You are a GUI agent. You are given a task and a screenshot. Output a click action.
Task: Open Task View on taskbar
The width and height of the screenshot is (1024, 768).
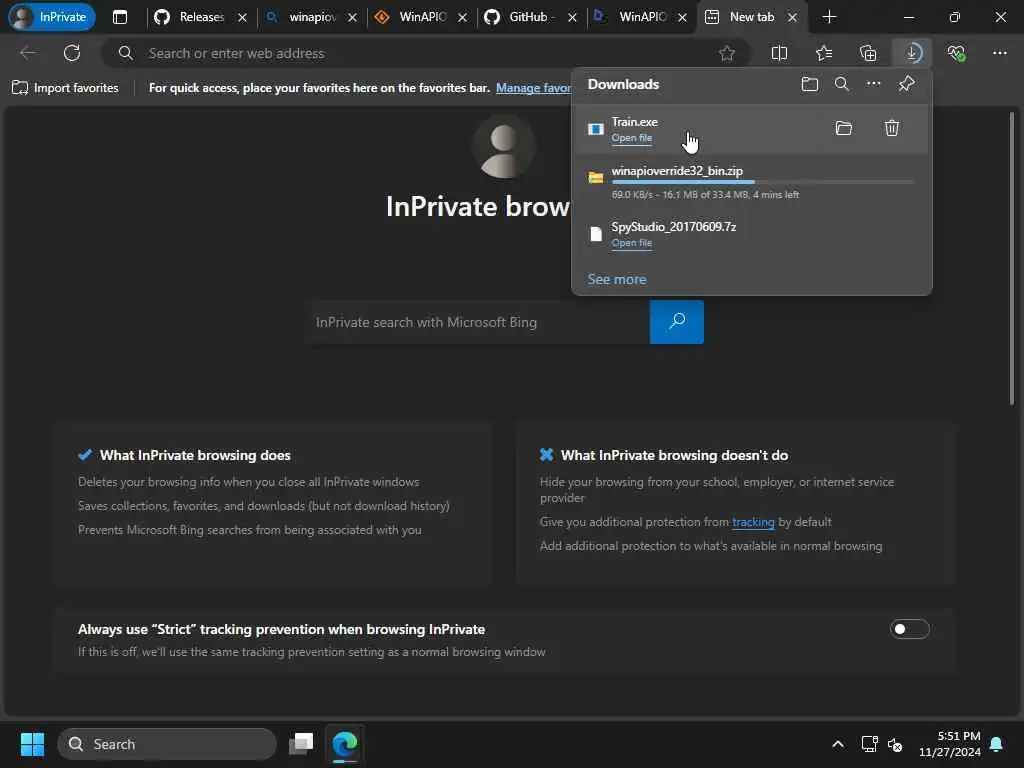click(x=301, y=744)
